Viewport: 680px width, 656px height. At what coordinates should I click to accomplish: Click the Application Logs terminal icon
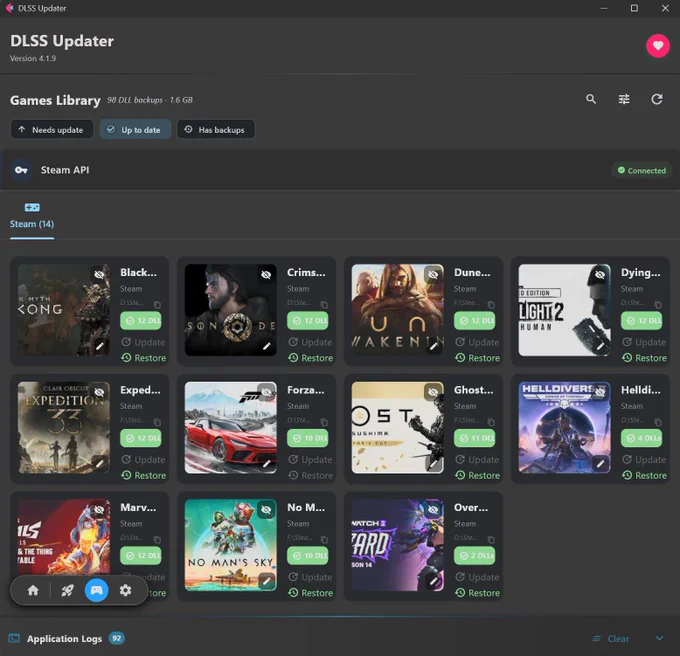tap(14, 638)
